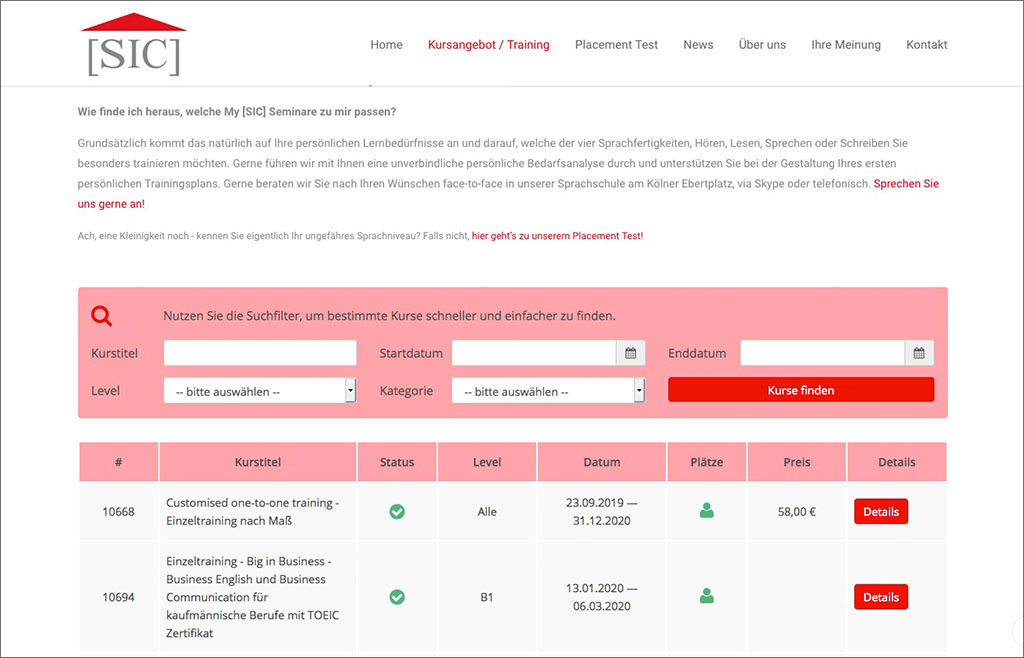
Task: Click green places person icon for 10668
Action: (x=707, y=510)
